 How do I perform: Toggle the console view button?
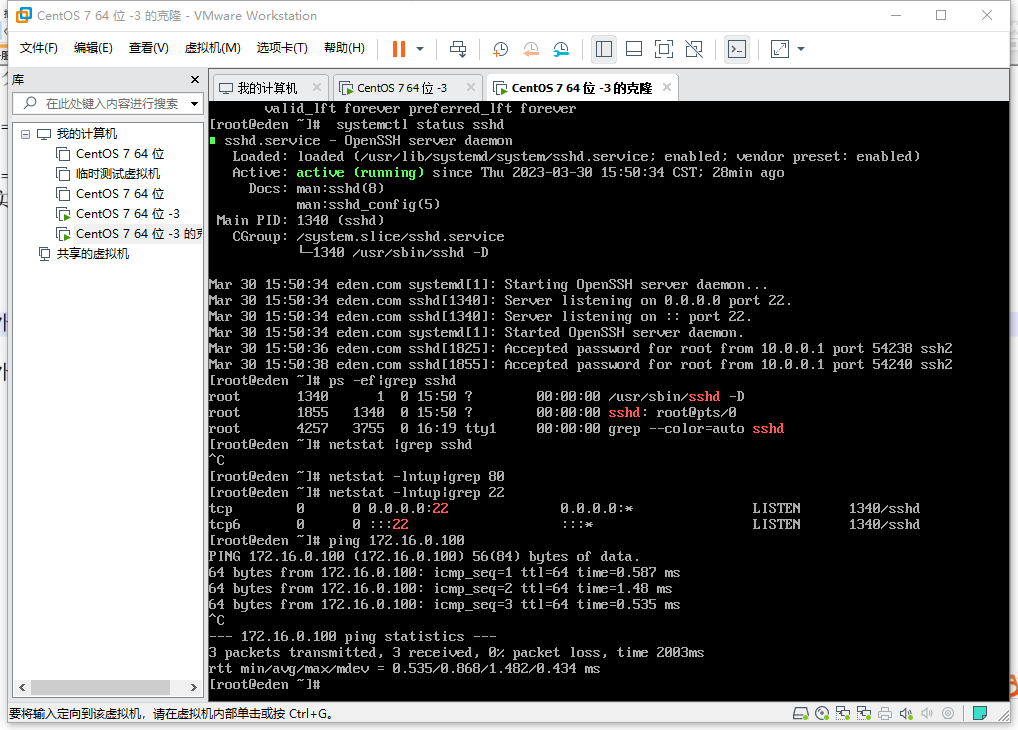[x=737, y=49]
